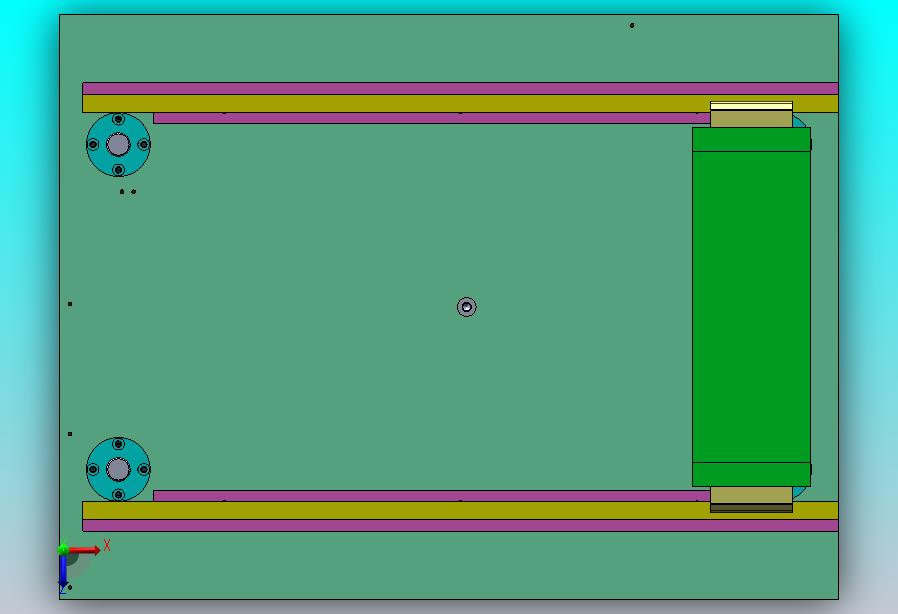Screen dimensions: 898x614
Task: Select the lower end band of the green block
Action: click(x=751, y=474)
